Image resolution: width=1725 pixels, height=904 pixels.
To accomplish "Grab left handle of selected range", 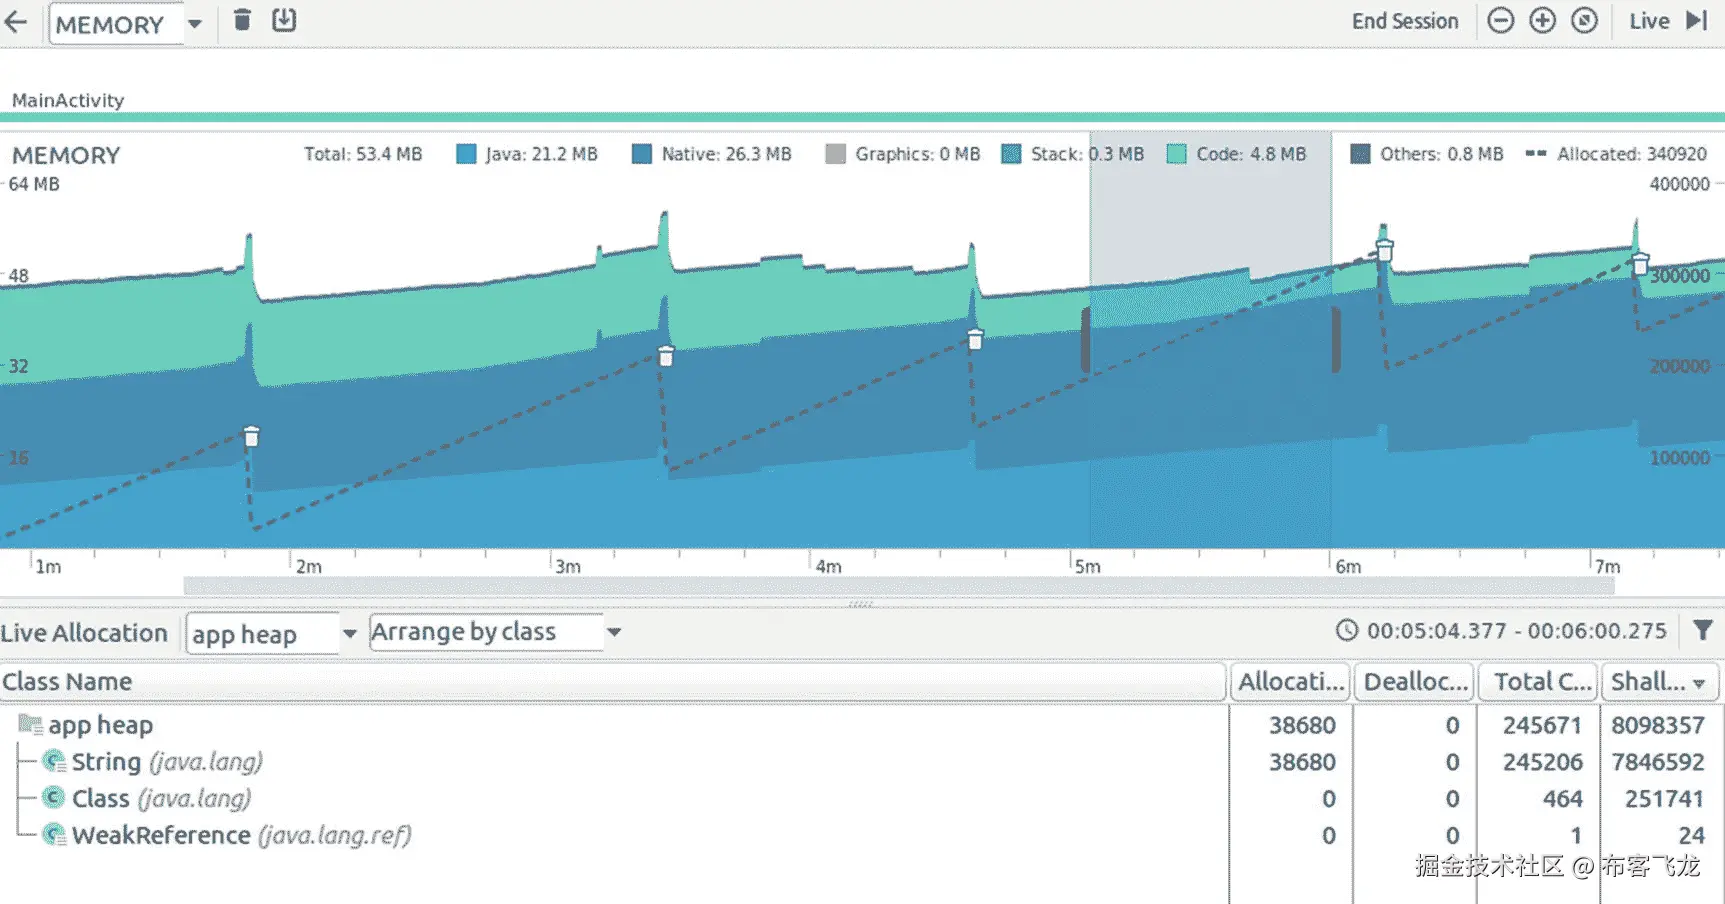I will 1086,340.
